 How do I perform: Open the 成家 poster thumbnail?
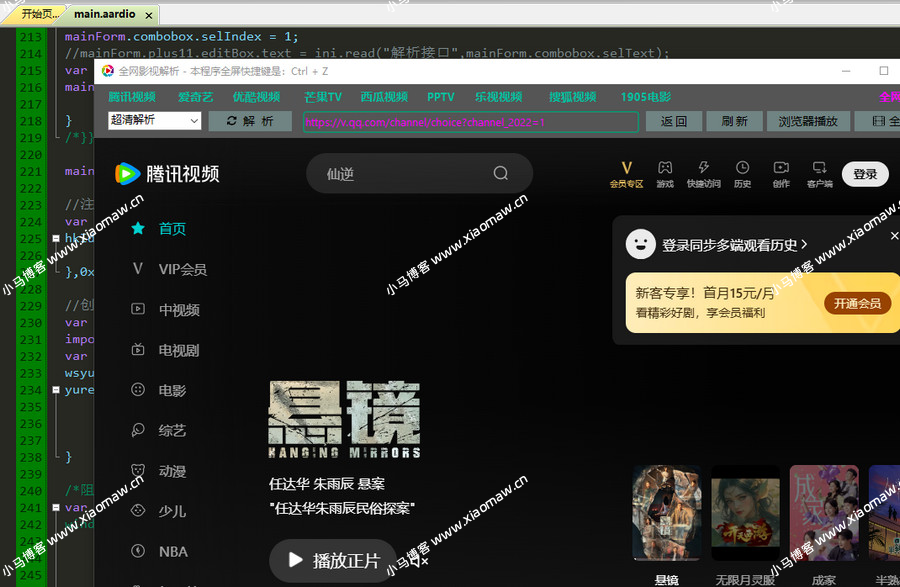point(824,512)
